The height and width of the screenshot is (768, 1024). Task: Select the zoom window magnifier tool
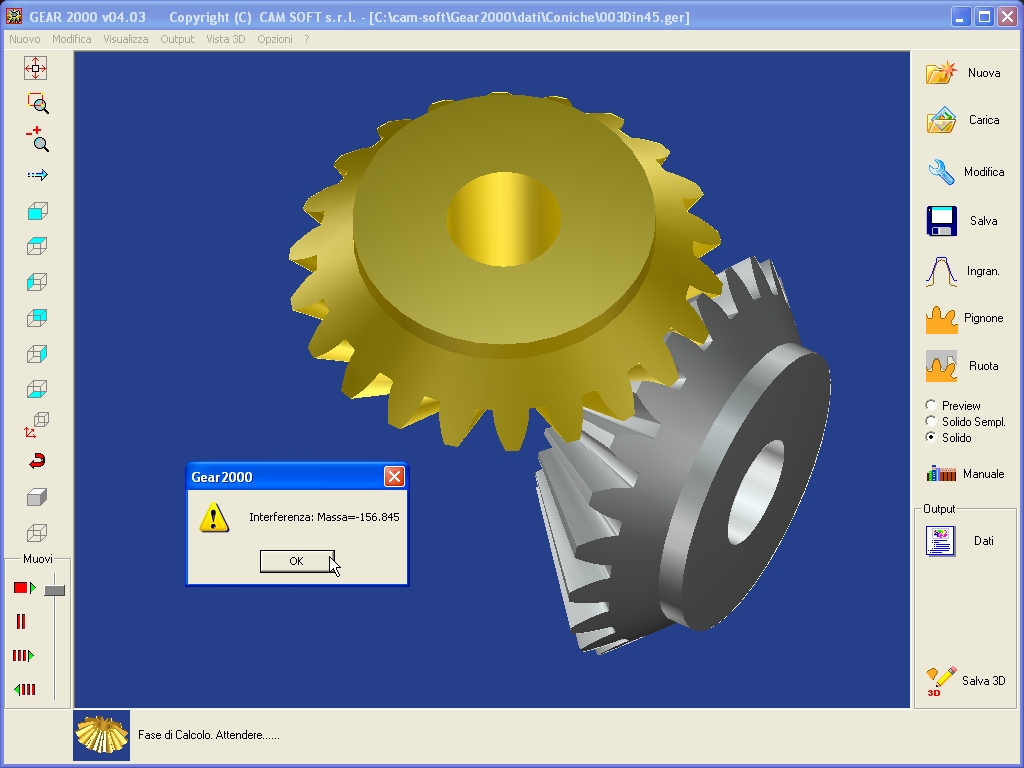tap(37, 103)
